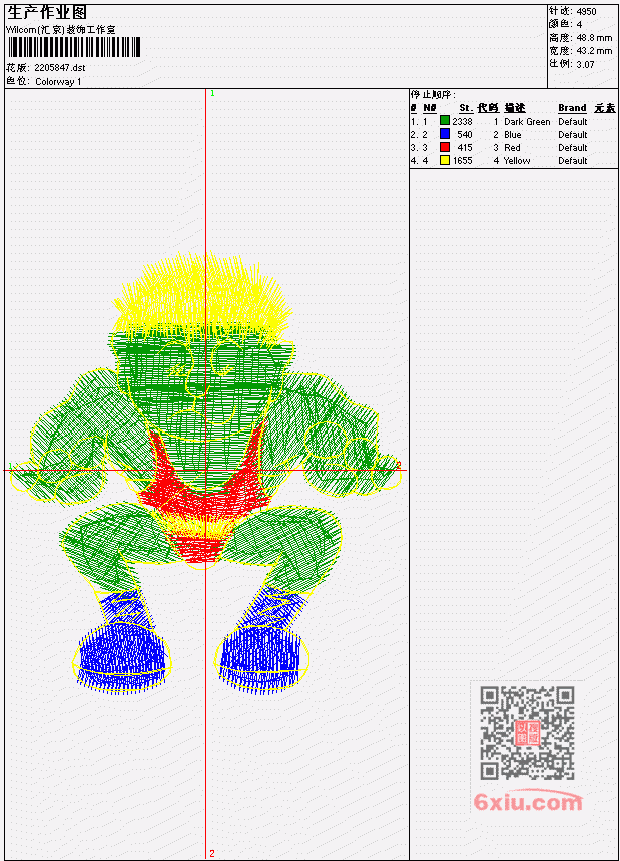
Task: Select the 'Blue' description cell
Action: click(x=513, y=135)
